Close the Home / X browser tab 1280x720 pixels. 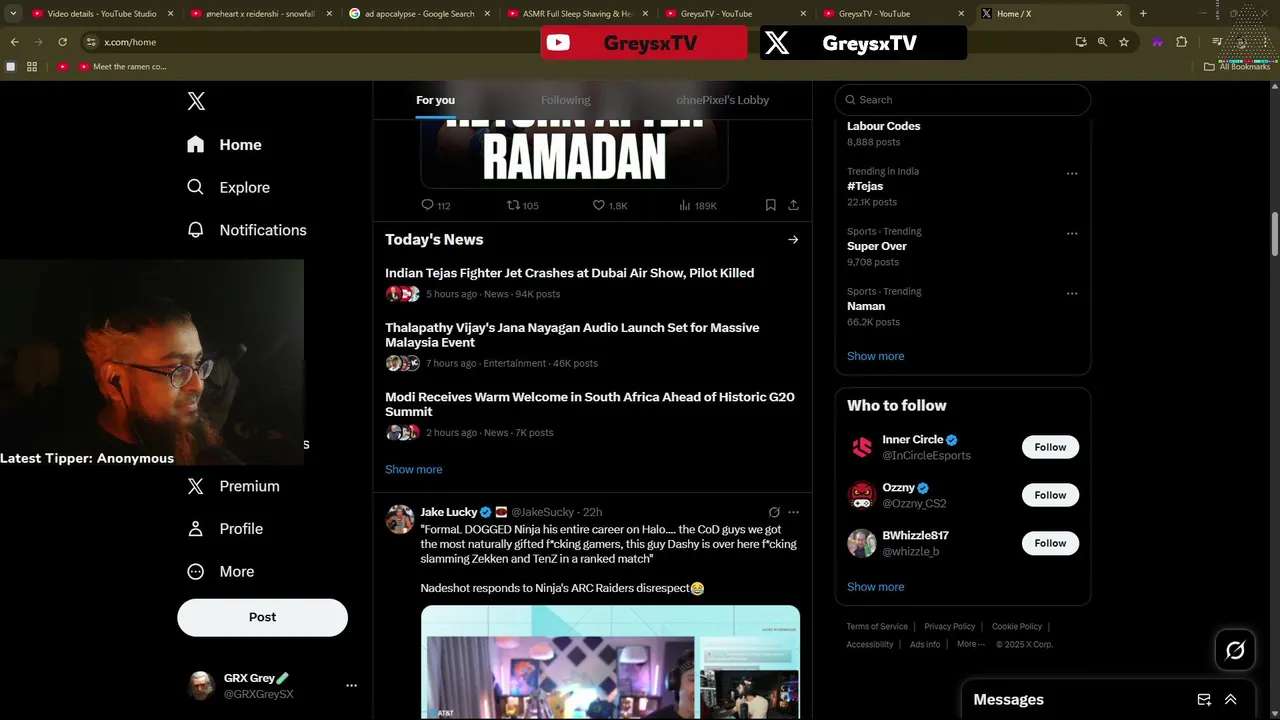pos(1119,14)
